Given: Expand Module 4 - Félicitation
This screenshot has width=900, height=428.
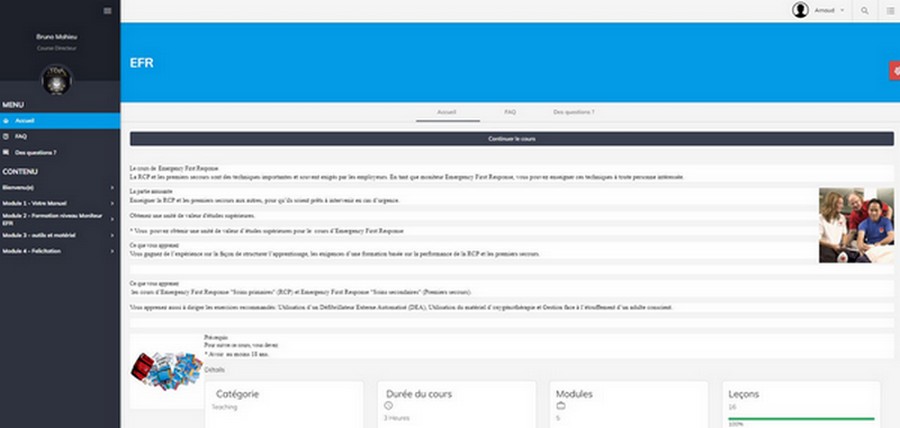Looking at the screenshot, I should tap(58, 249).
